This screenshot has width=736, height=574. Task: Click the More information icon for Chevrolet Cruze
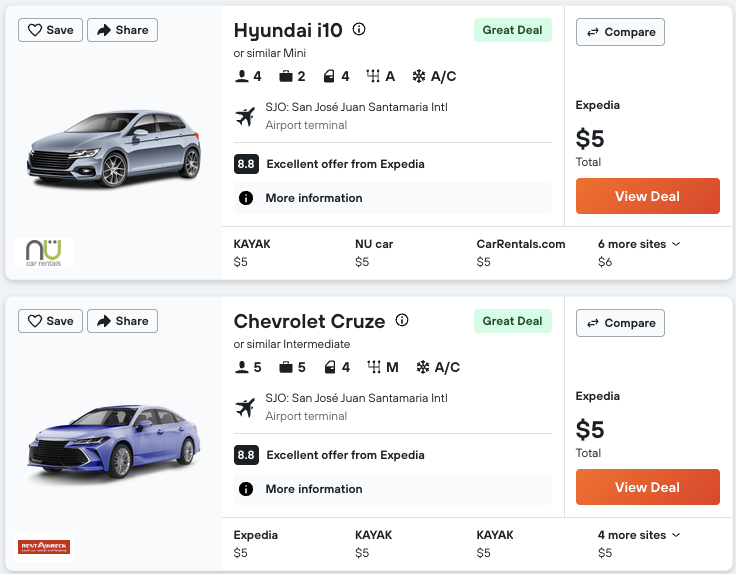[x=246, y=489]
